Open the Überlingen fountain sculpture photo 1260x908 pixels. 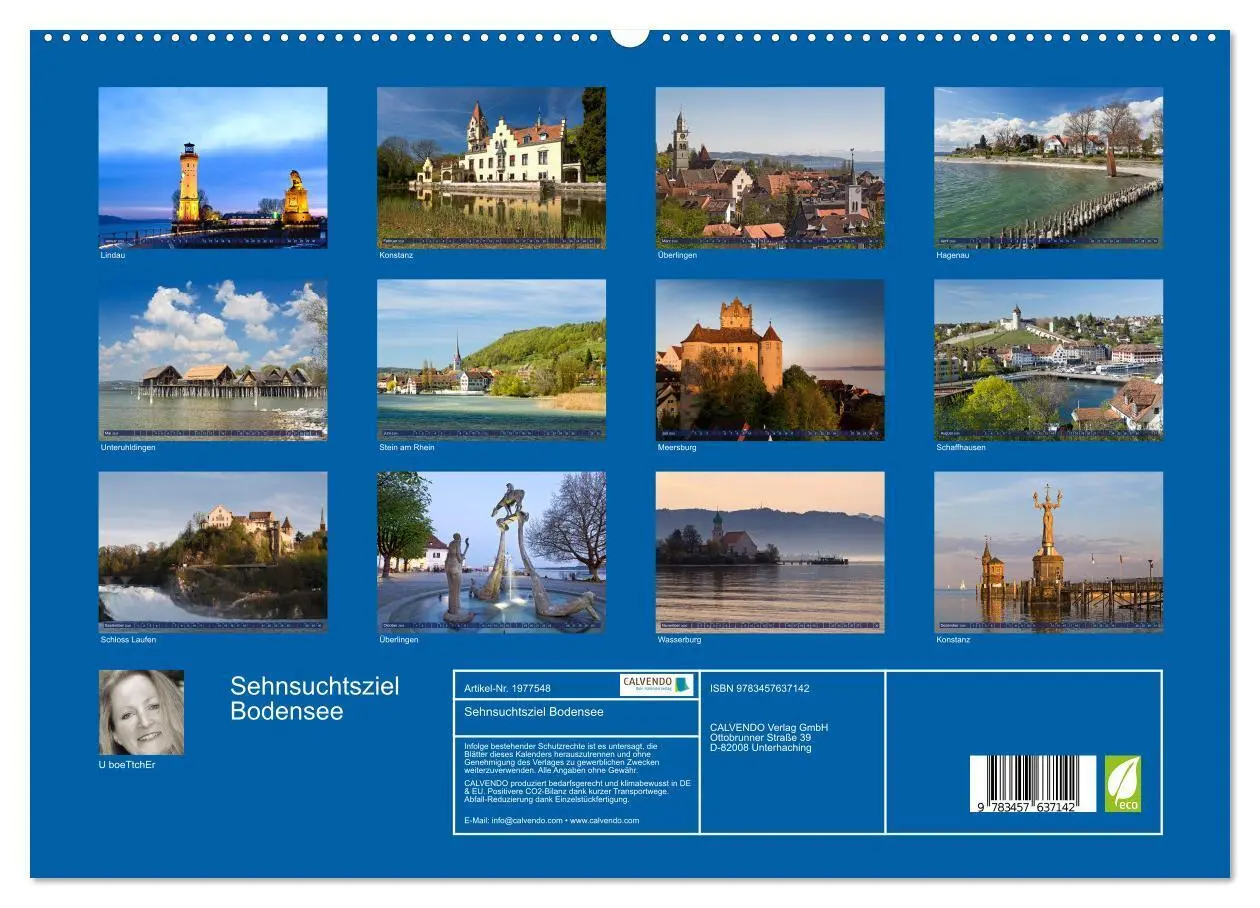491,552
